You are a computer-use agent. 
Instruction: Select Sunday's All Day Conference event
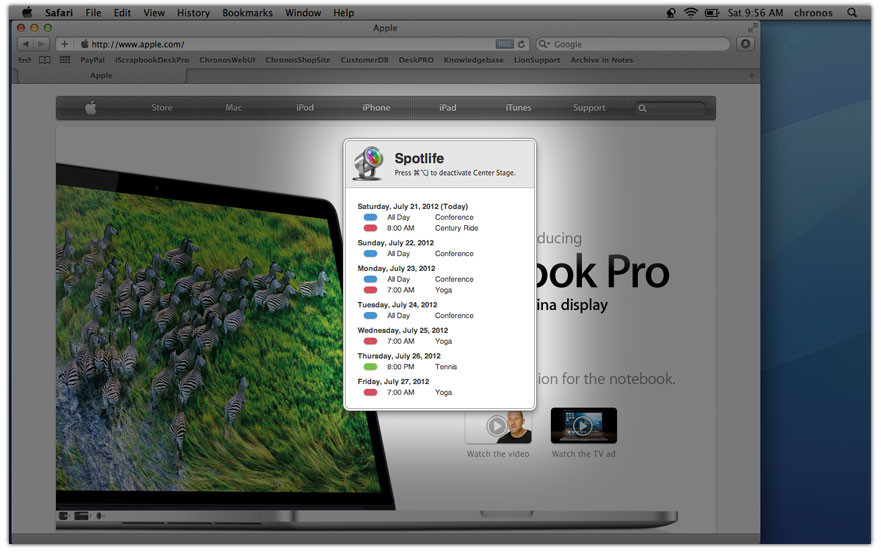[x=419, y=254]
